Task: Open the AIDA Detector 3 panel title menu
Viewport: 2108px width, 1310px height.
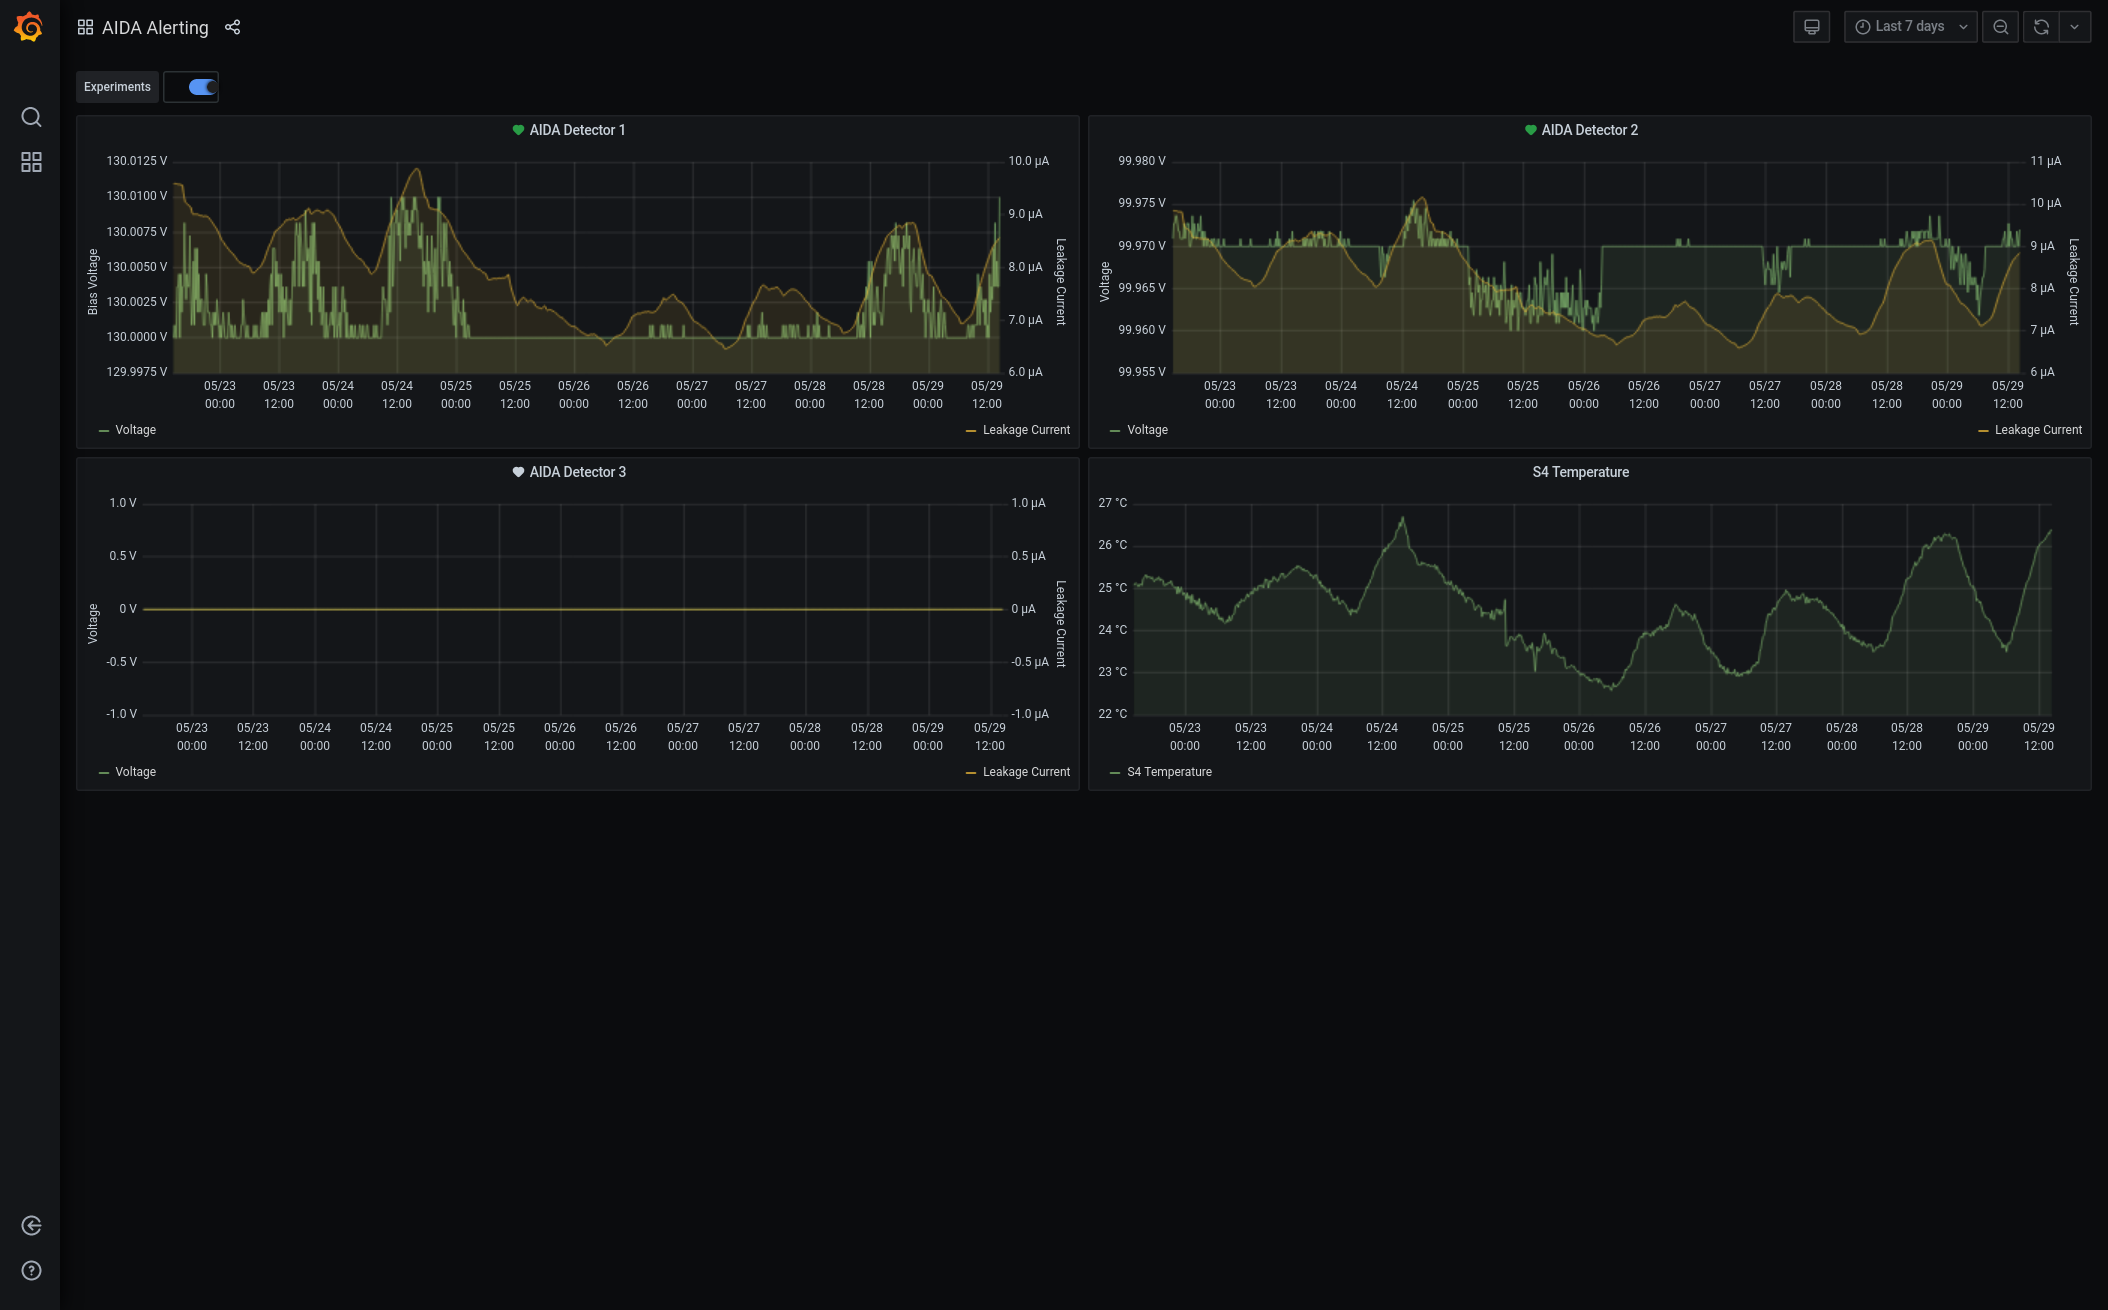Action: coord(577,472)
